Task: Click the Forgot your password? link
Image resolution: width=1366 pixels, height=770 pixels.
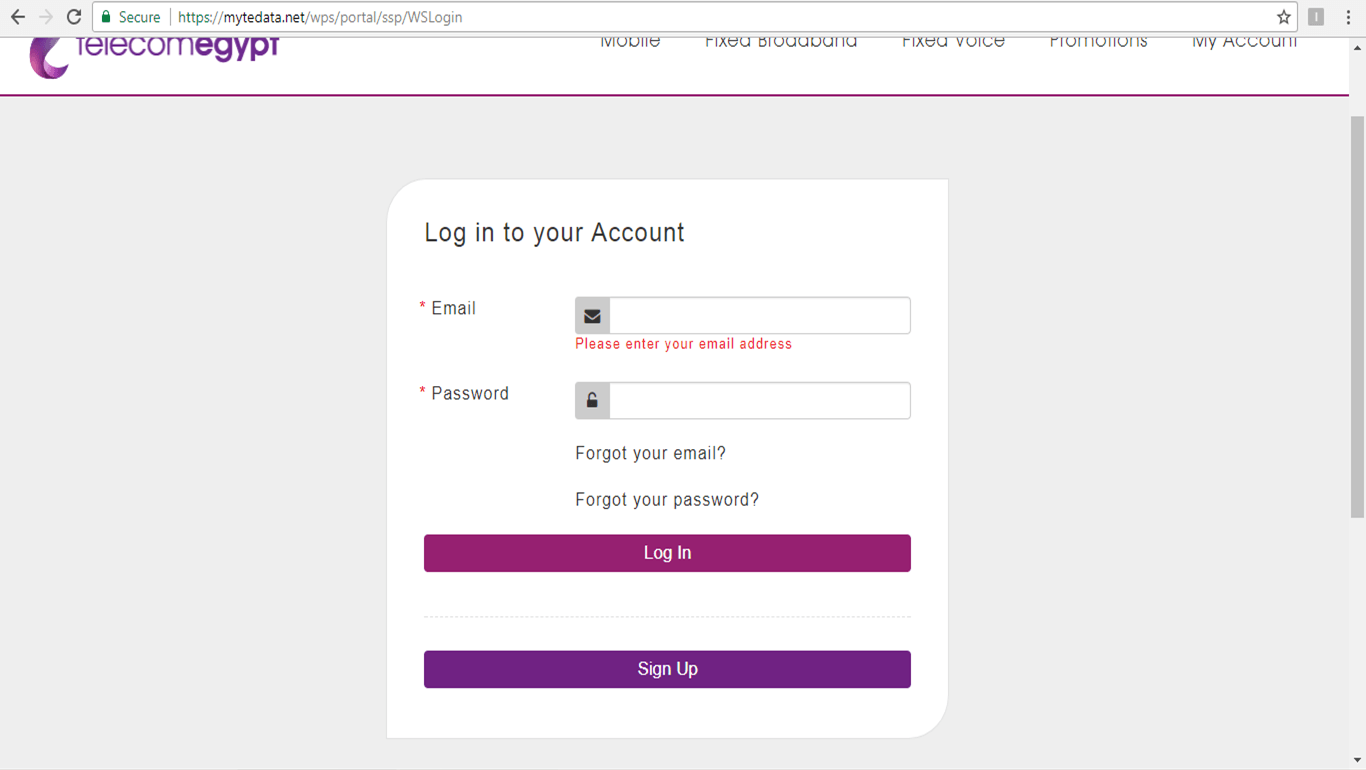Action: pos(667,500)
